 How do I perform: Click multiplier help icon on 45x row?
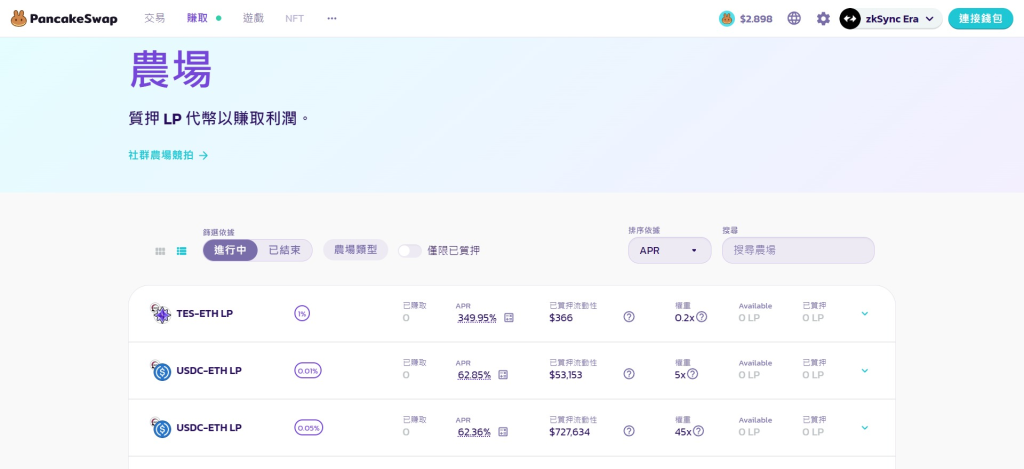click(x=698, y=431)
